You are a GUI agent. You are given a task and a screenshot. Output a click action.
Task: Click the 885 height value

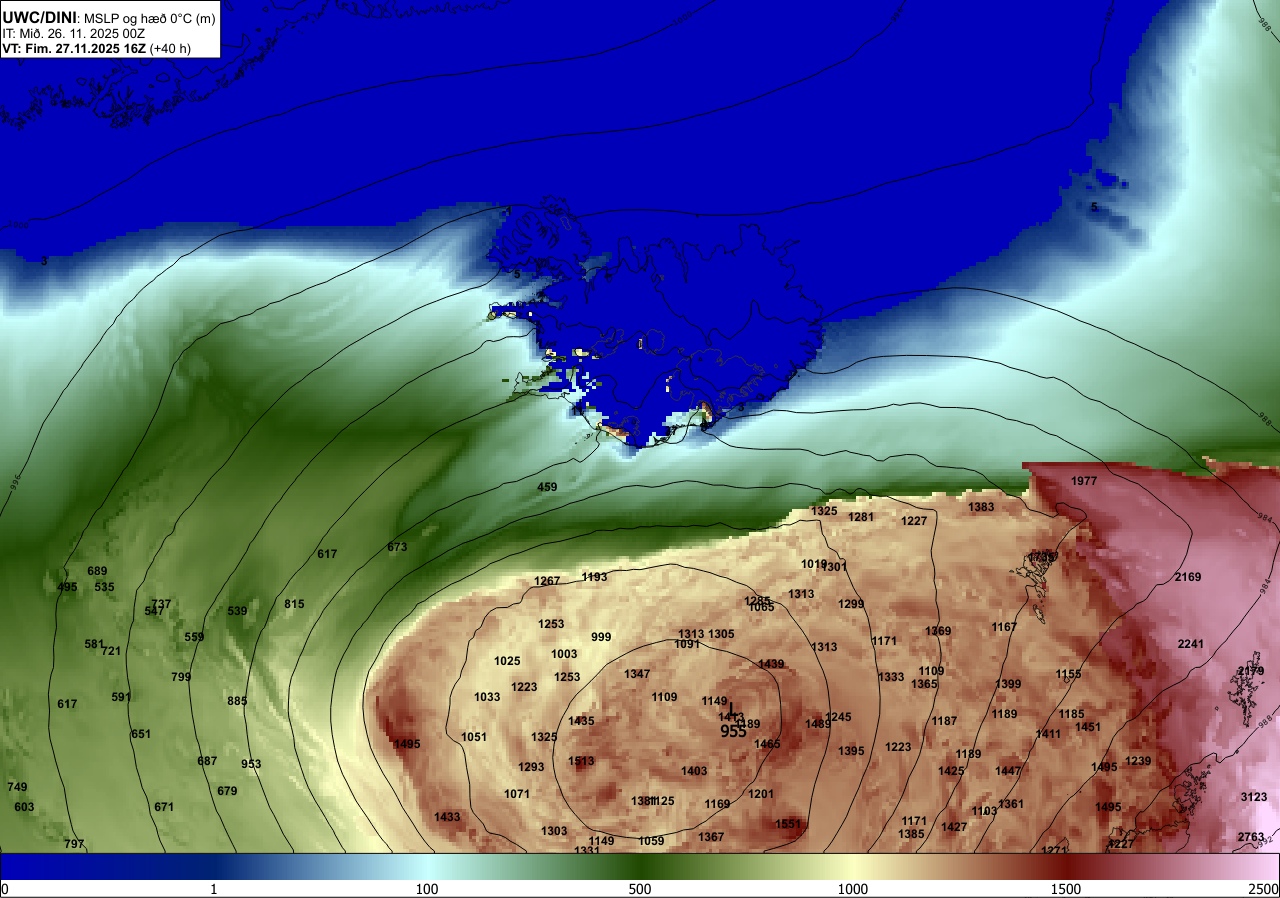[x=237, y=701]
